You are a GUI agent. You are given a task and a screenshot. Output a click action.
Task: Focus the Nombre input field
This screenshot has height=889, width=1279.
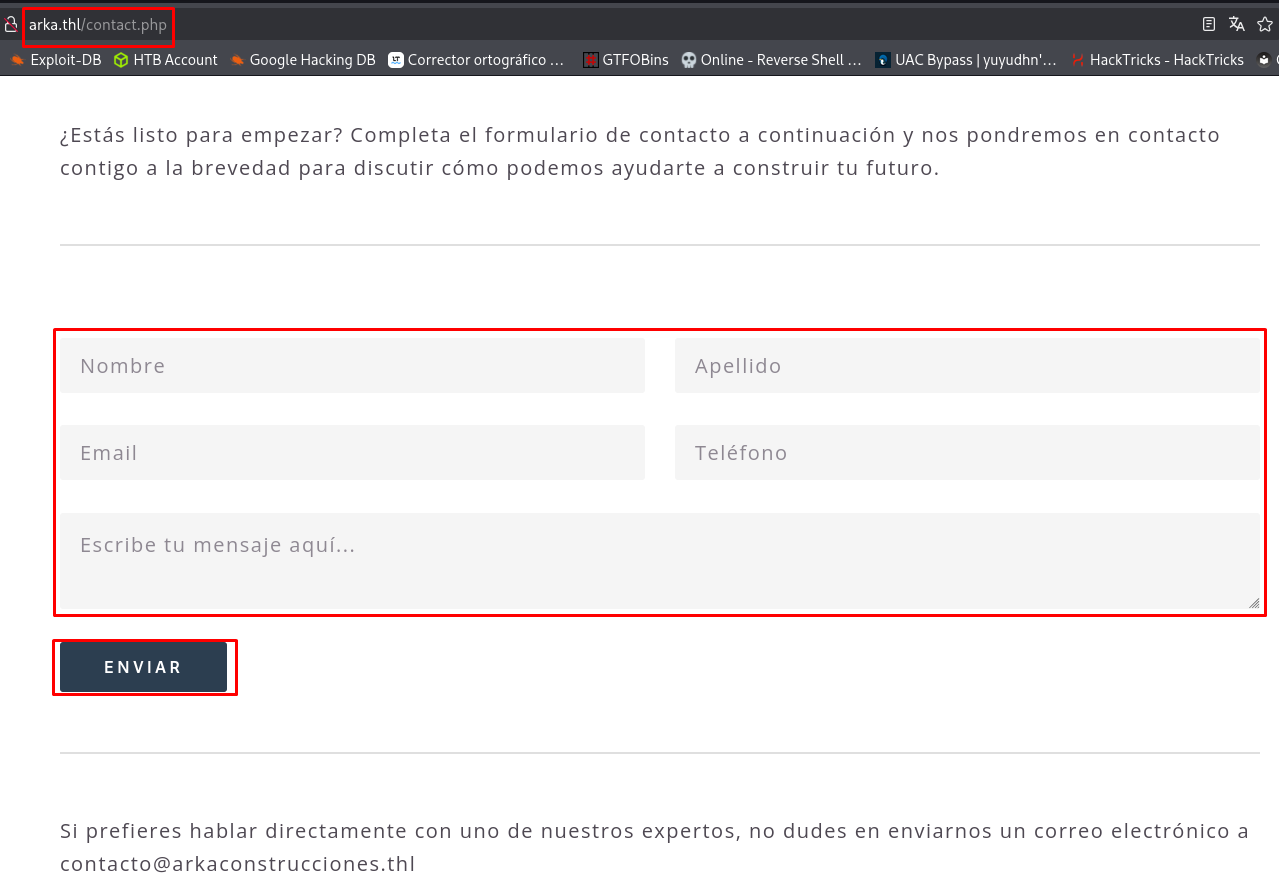pos(352,366)
